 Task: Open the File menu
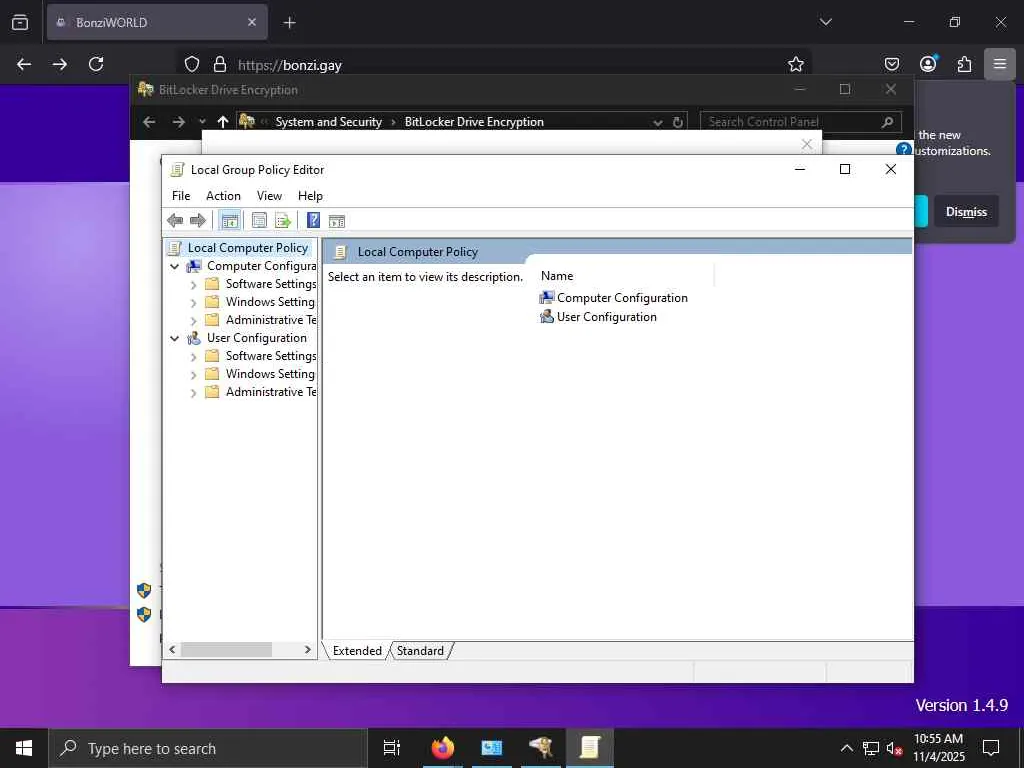[x=181, y=196]
